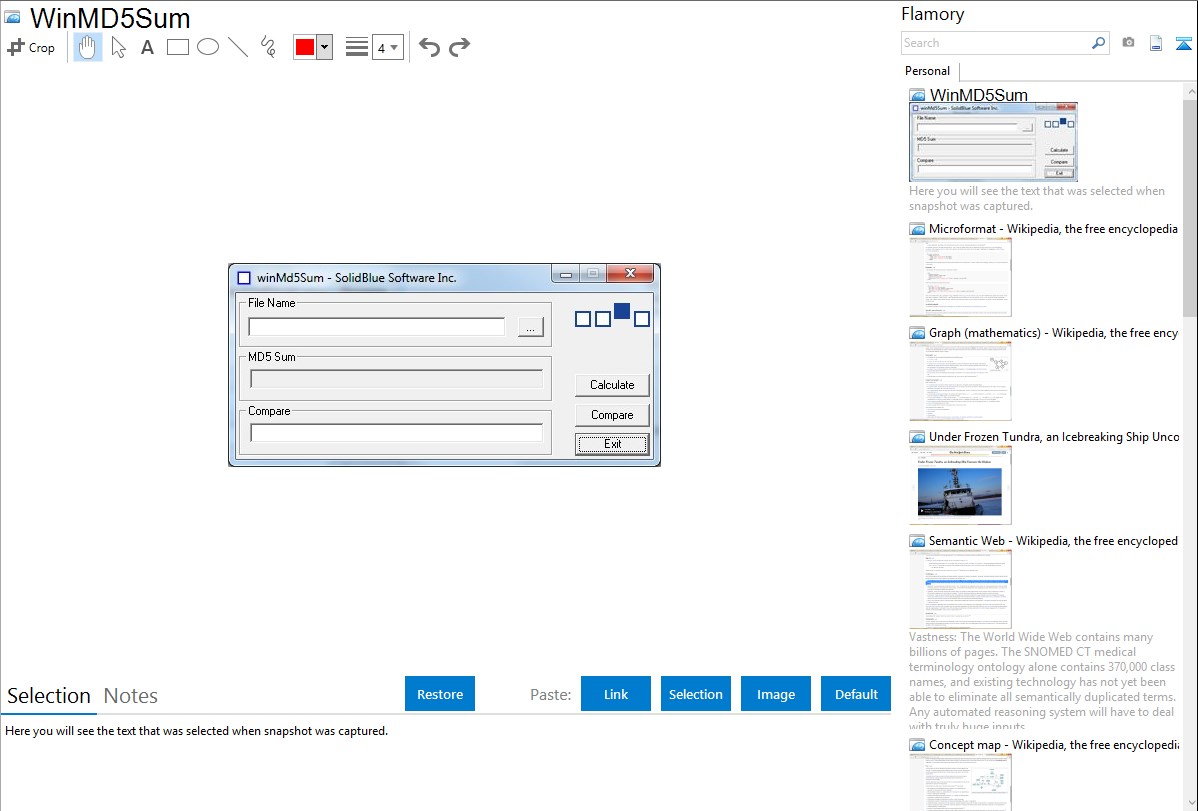Click the icon beside Graph (mathematics) title
Image resolution: width=1198 pixels, height=811 pixels.
click(x=917, y=333)
